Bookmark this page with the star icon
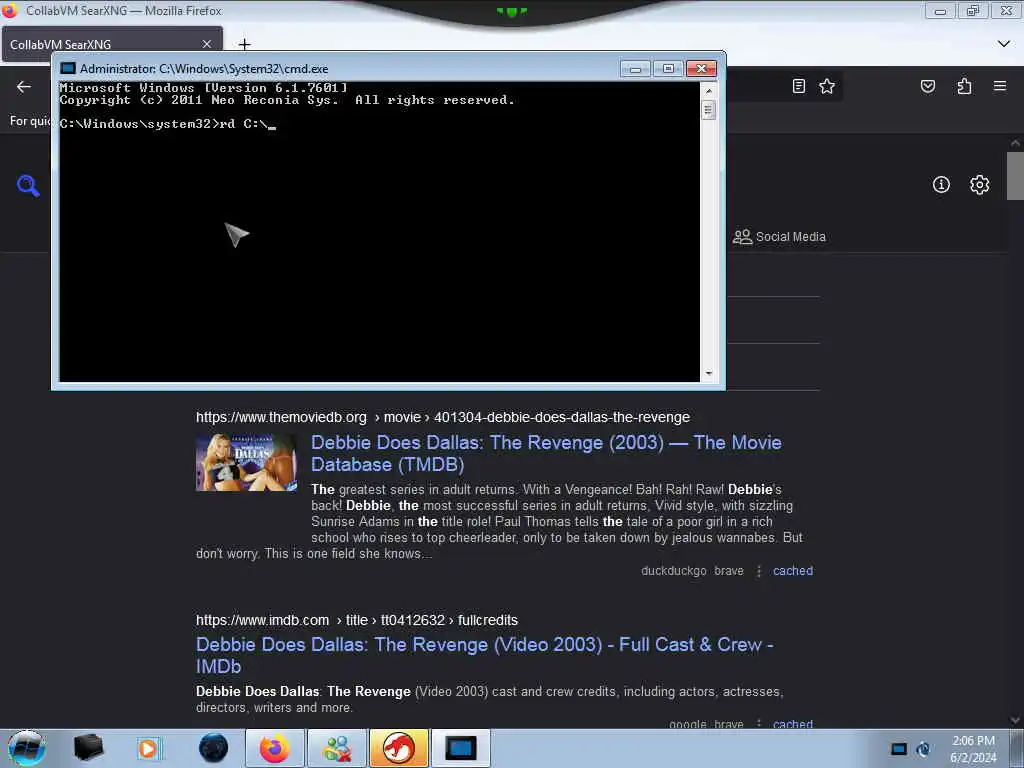1024x768 pixels. pos(827,86)
